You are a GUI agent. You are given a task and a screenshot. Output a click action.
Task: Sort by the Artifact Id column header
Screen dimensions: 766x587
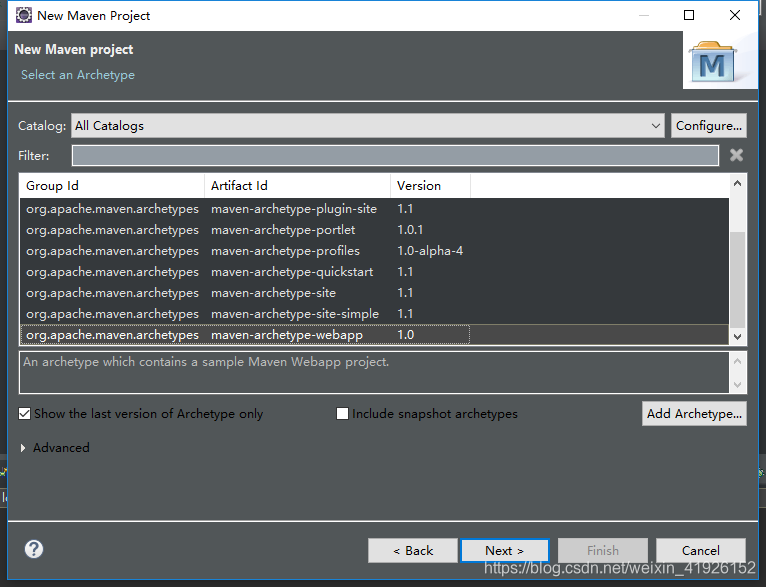point(298,186)
